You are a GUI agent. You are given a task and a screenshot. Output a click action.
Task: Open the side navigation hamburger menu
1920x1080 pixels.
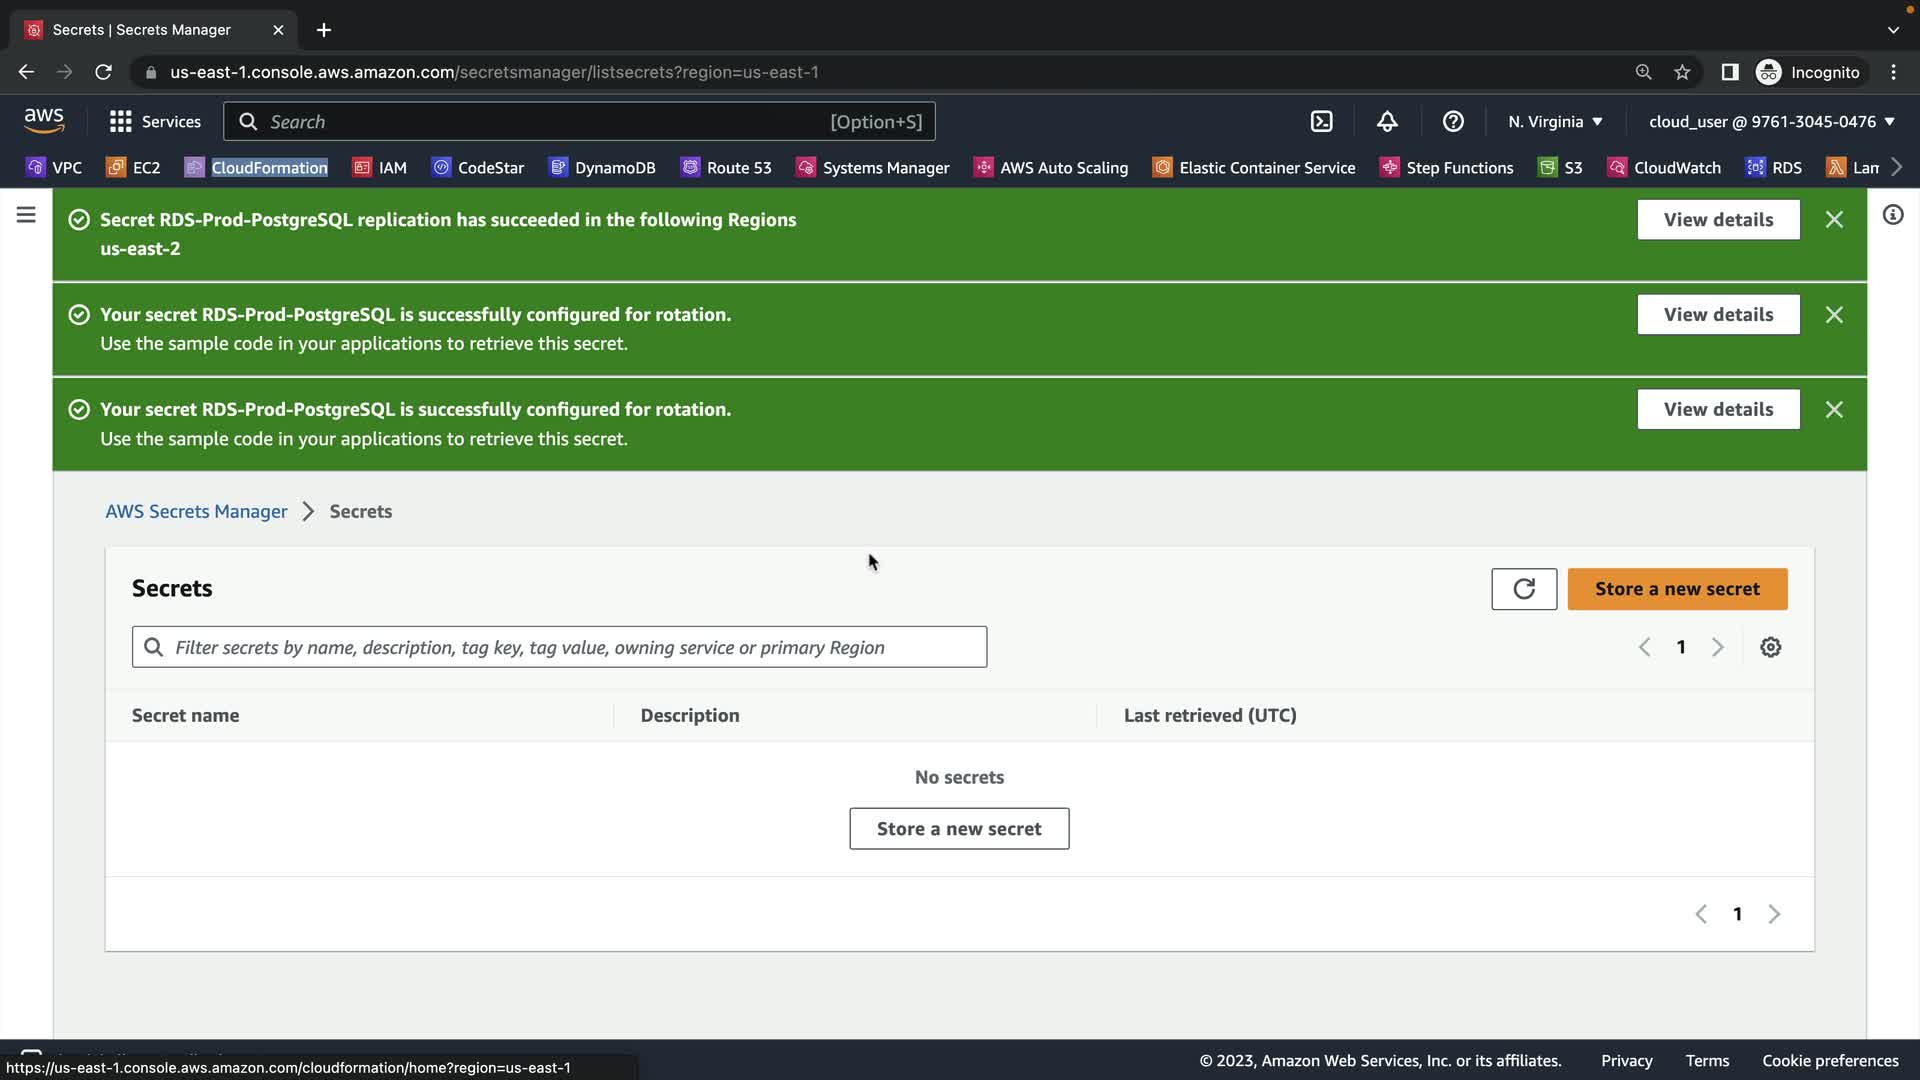(26, 215)
